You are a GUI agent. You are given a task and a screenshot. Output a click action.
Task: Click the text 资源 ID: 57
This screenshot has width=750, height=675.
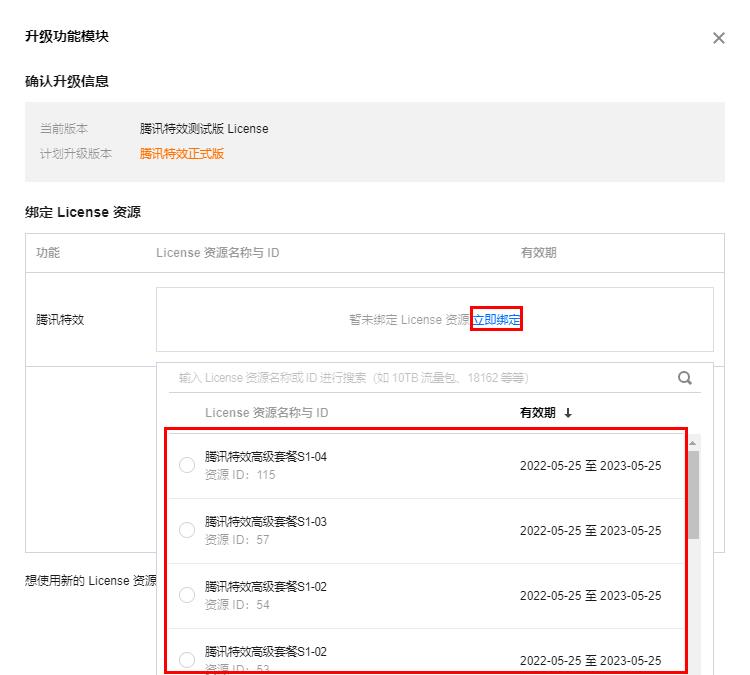click(x=237, y=540)
